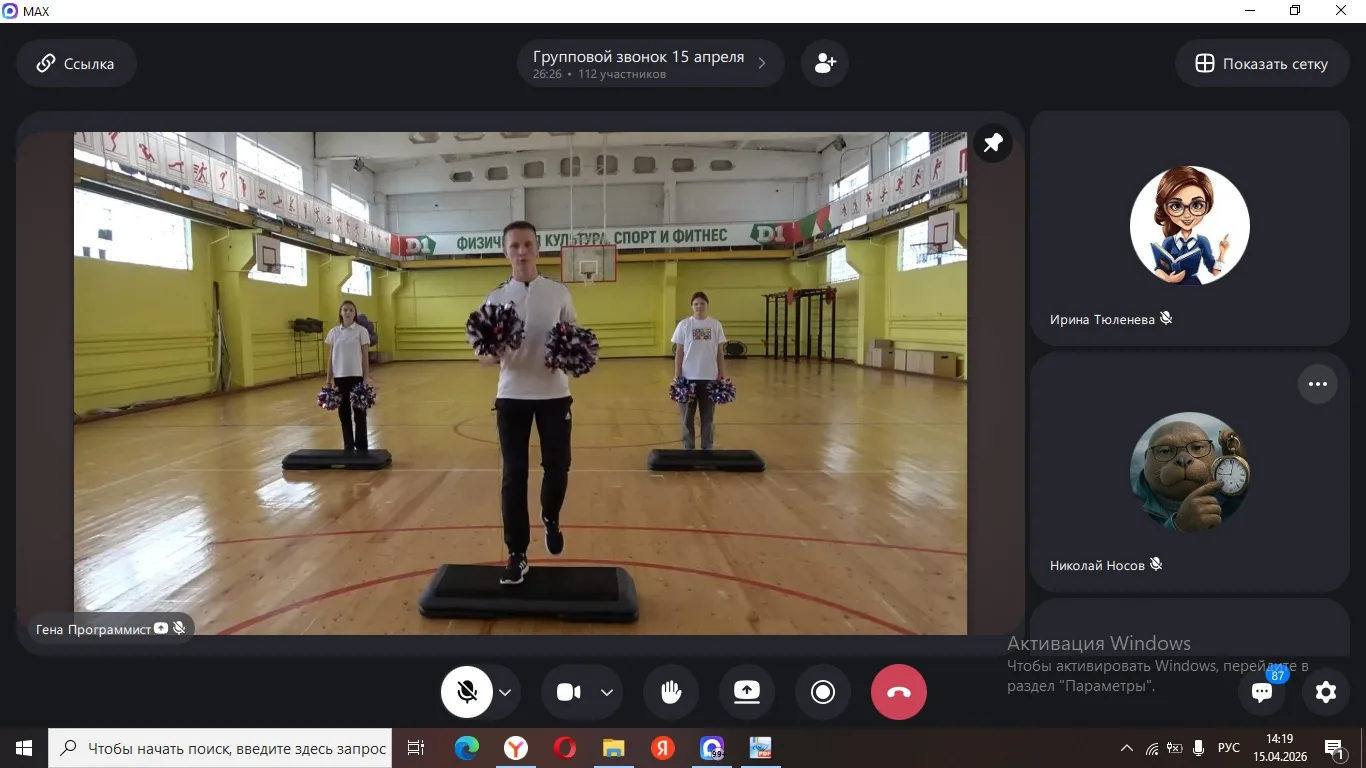Toggle the camera on or off

569,692
